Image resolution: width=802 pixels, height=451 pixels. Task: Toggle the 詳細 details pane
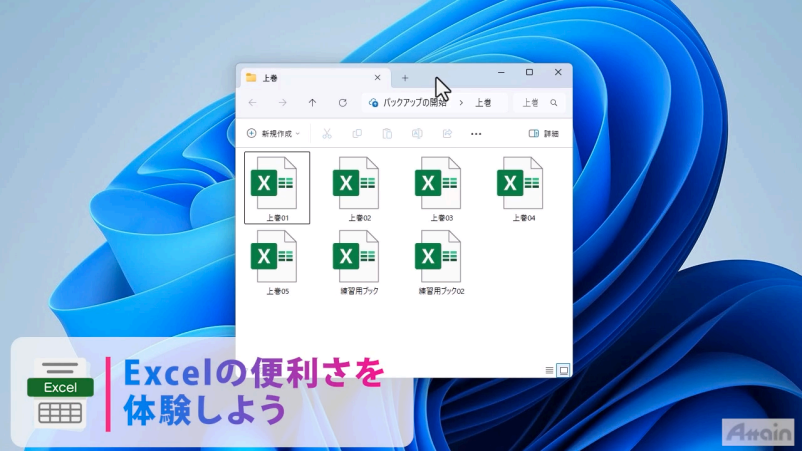click(543, 133)
